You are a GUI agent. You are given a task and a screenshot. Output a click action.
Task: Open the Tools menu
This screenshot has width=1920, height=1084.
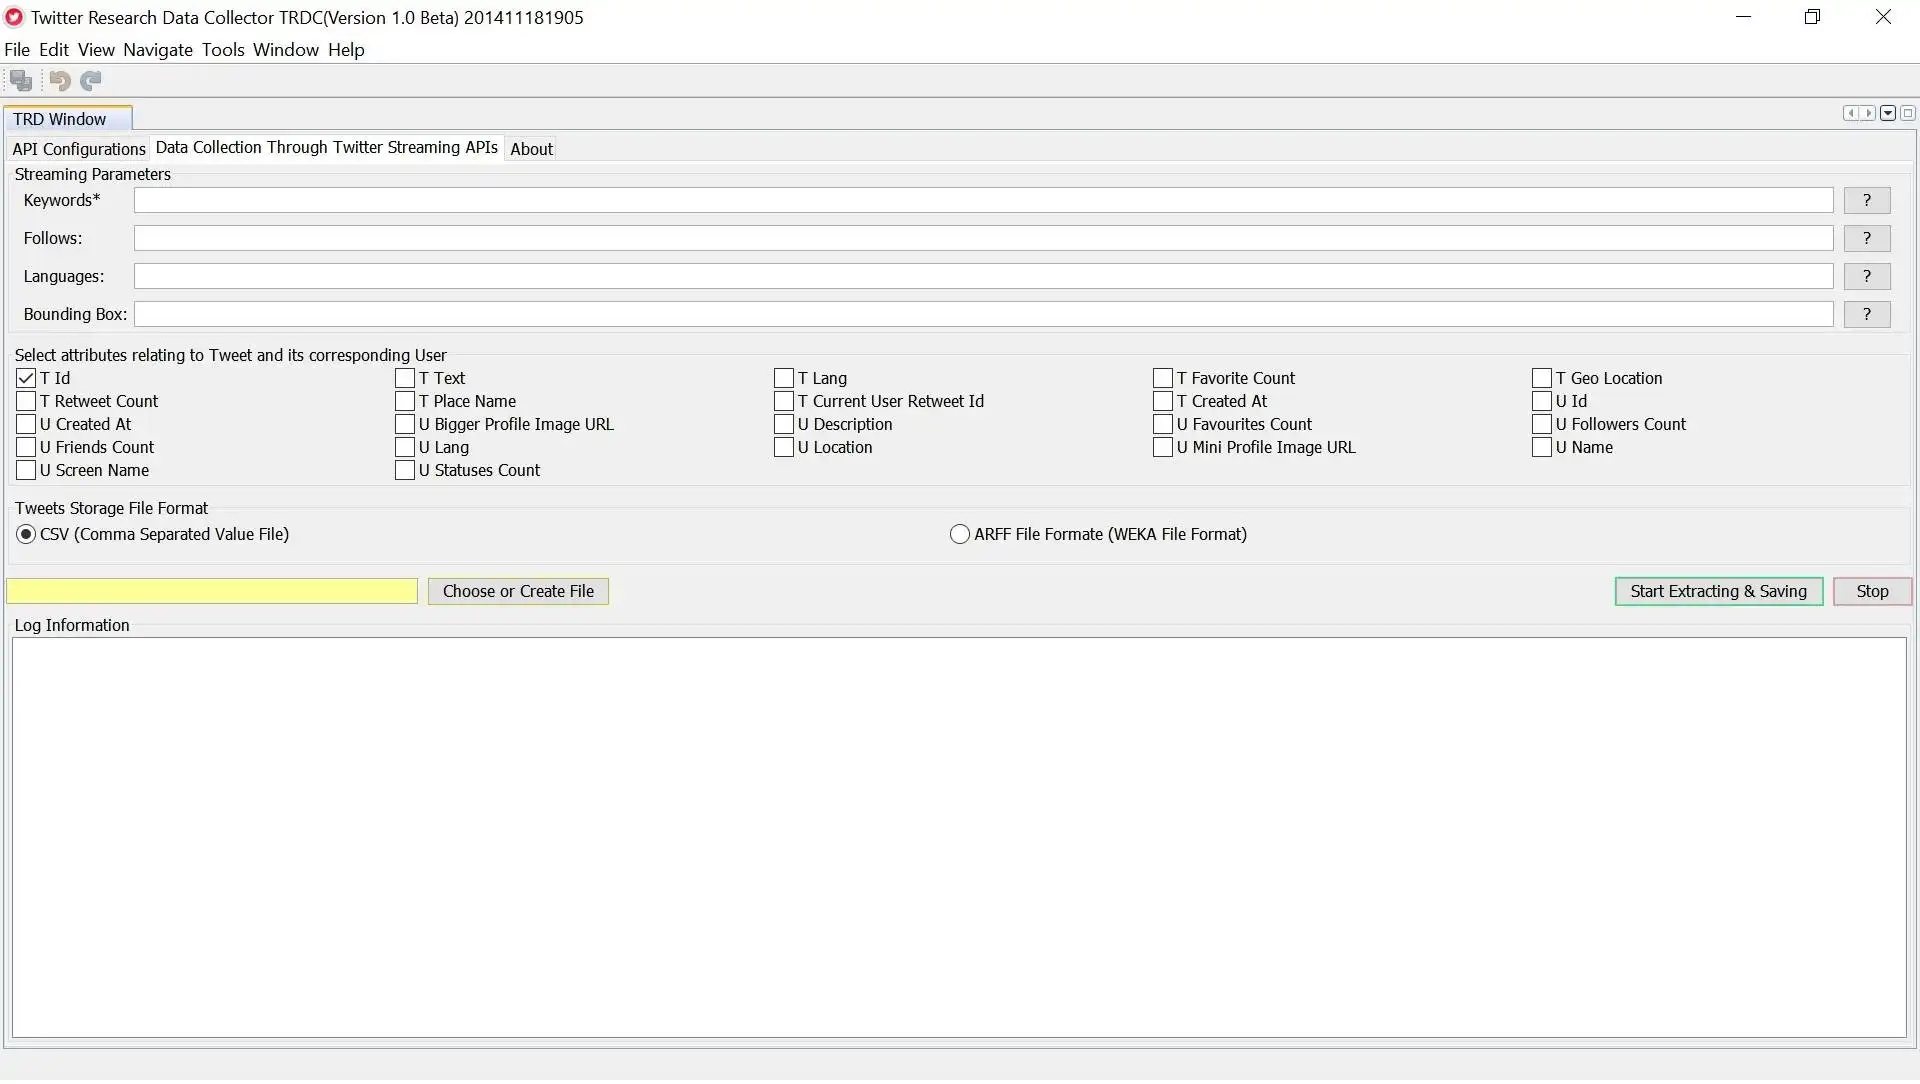tap(222, 49)
